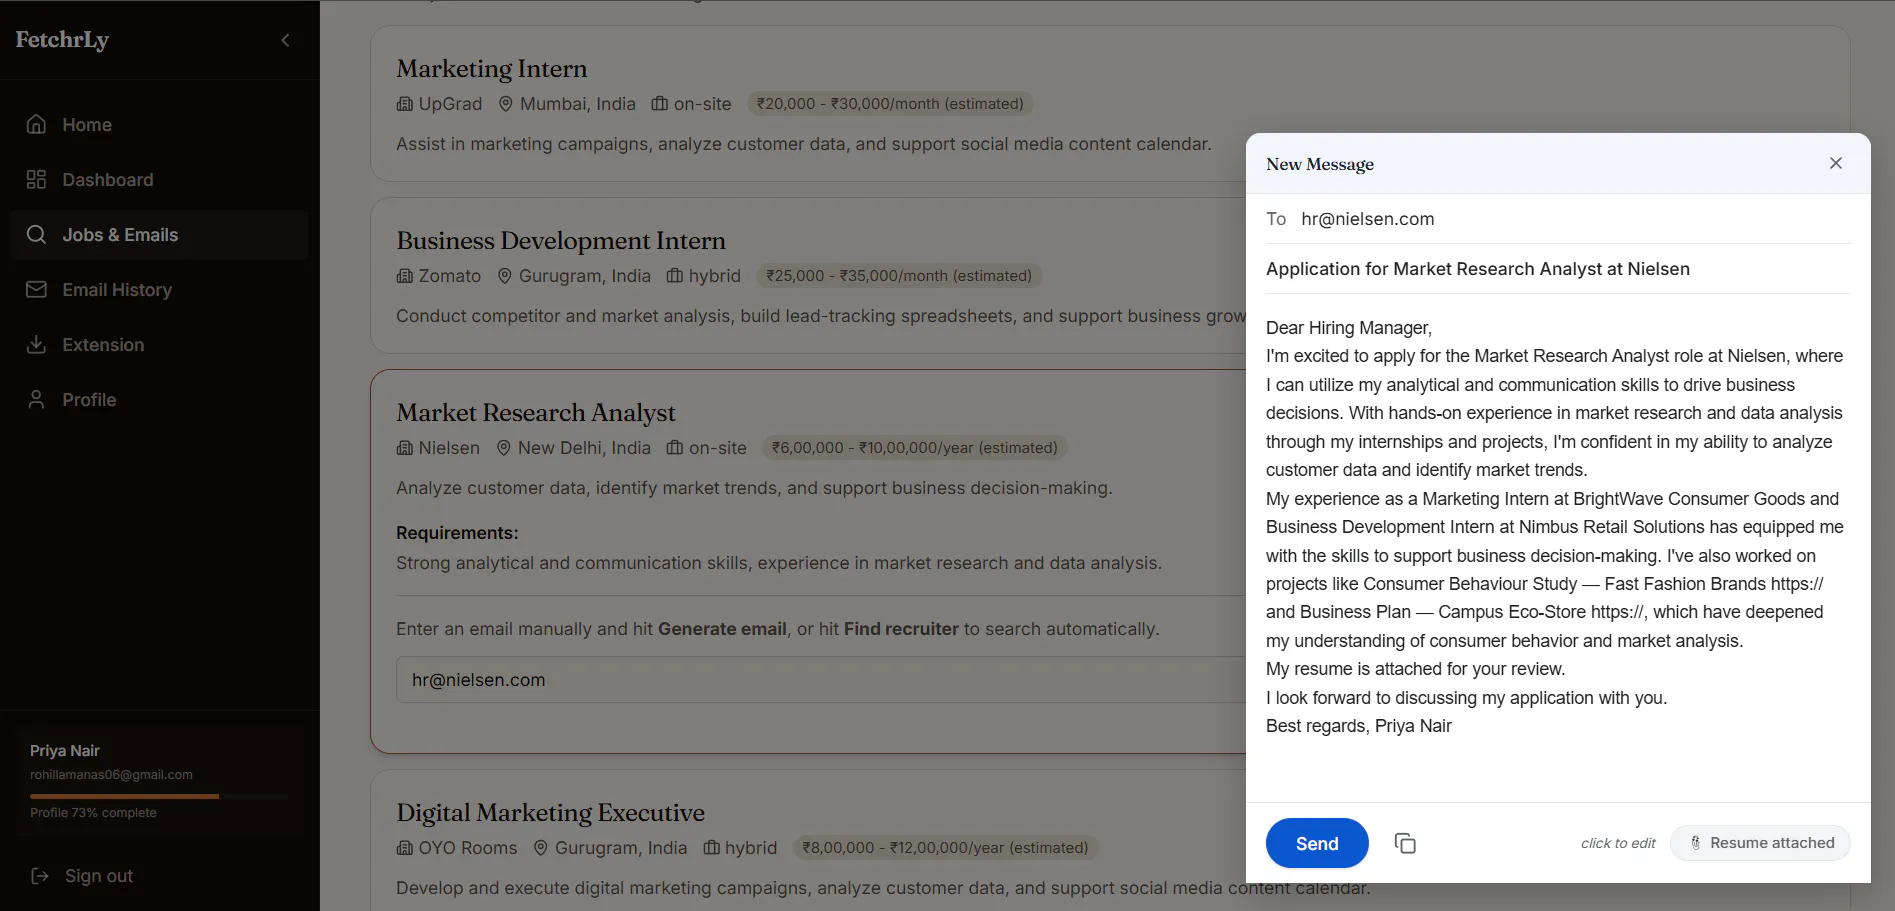This screenshot has height=911, width=1895.
Task: Click the Gurugram location pin on Zomato card
Action: point(505,276)
